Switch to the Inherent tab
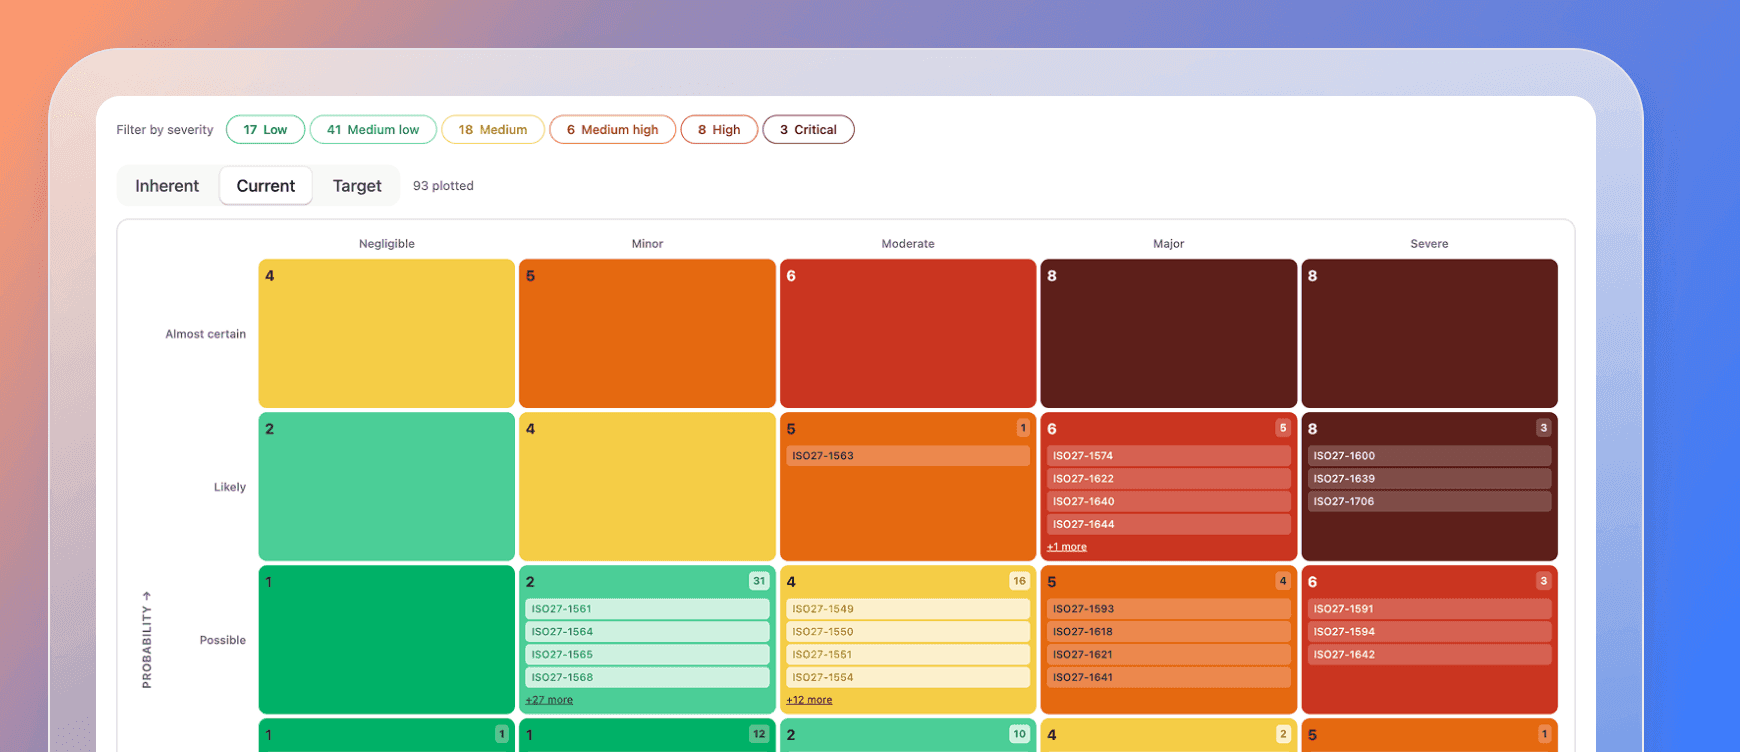 pyautogui.click(x=167, y=186)
